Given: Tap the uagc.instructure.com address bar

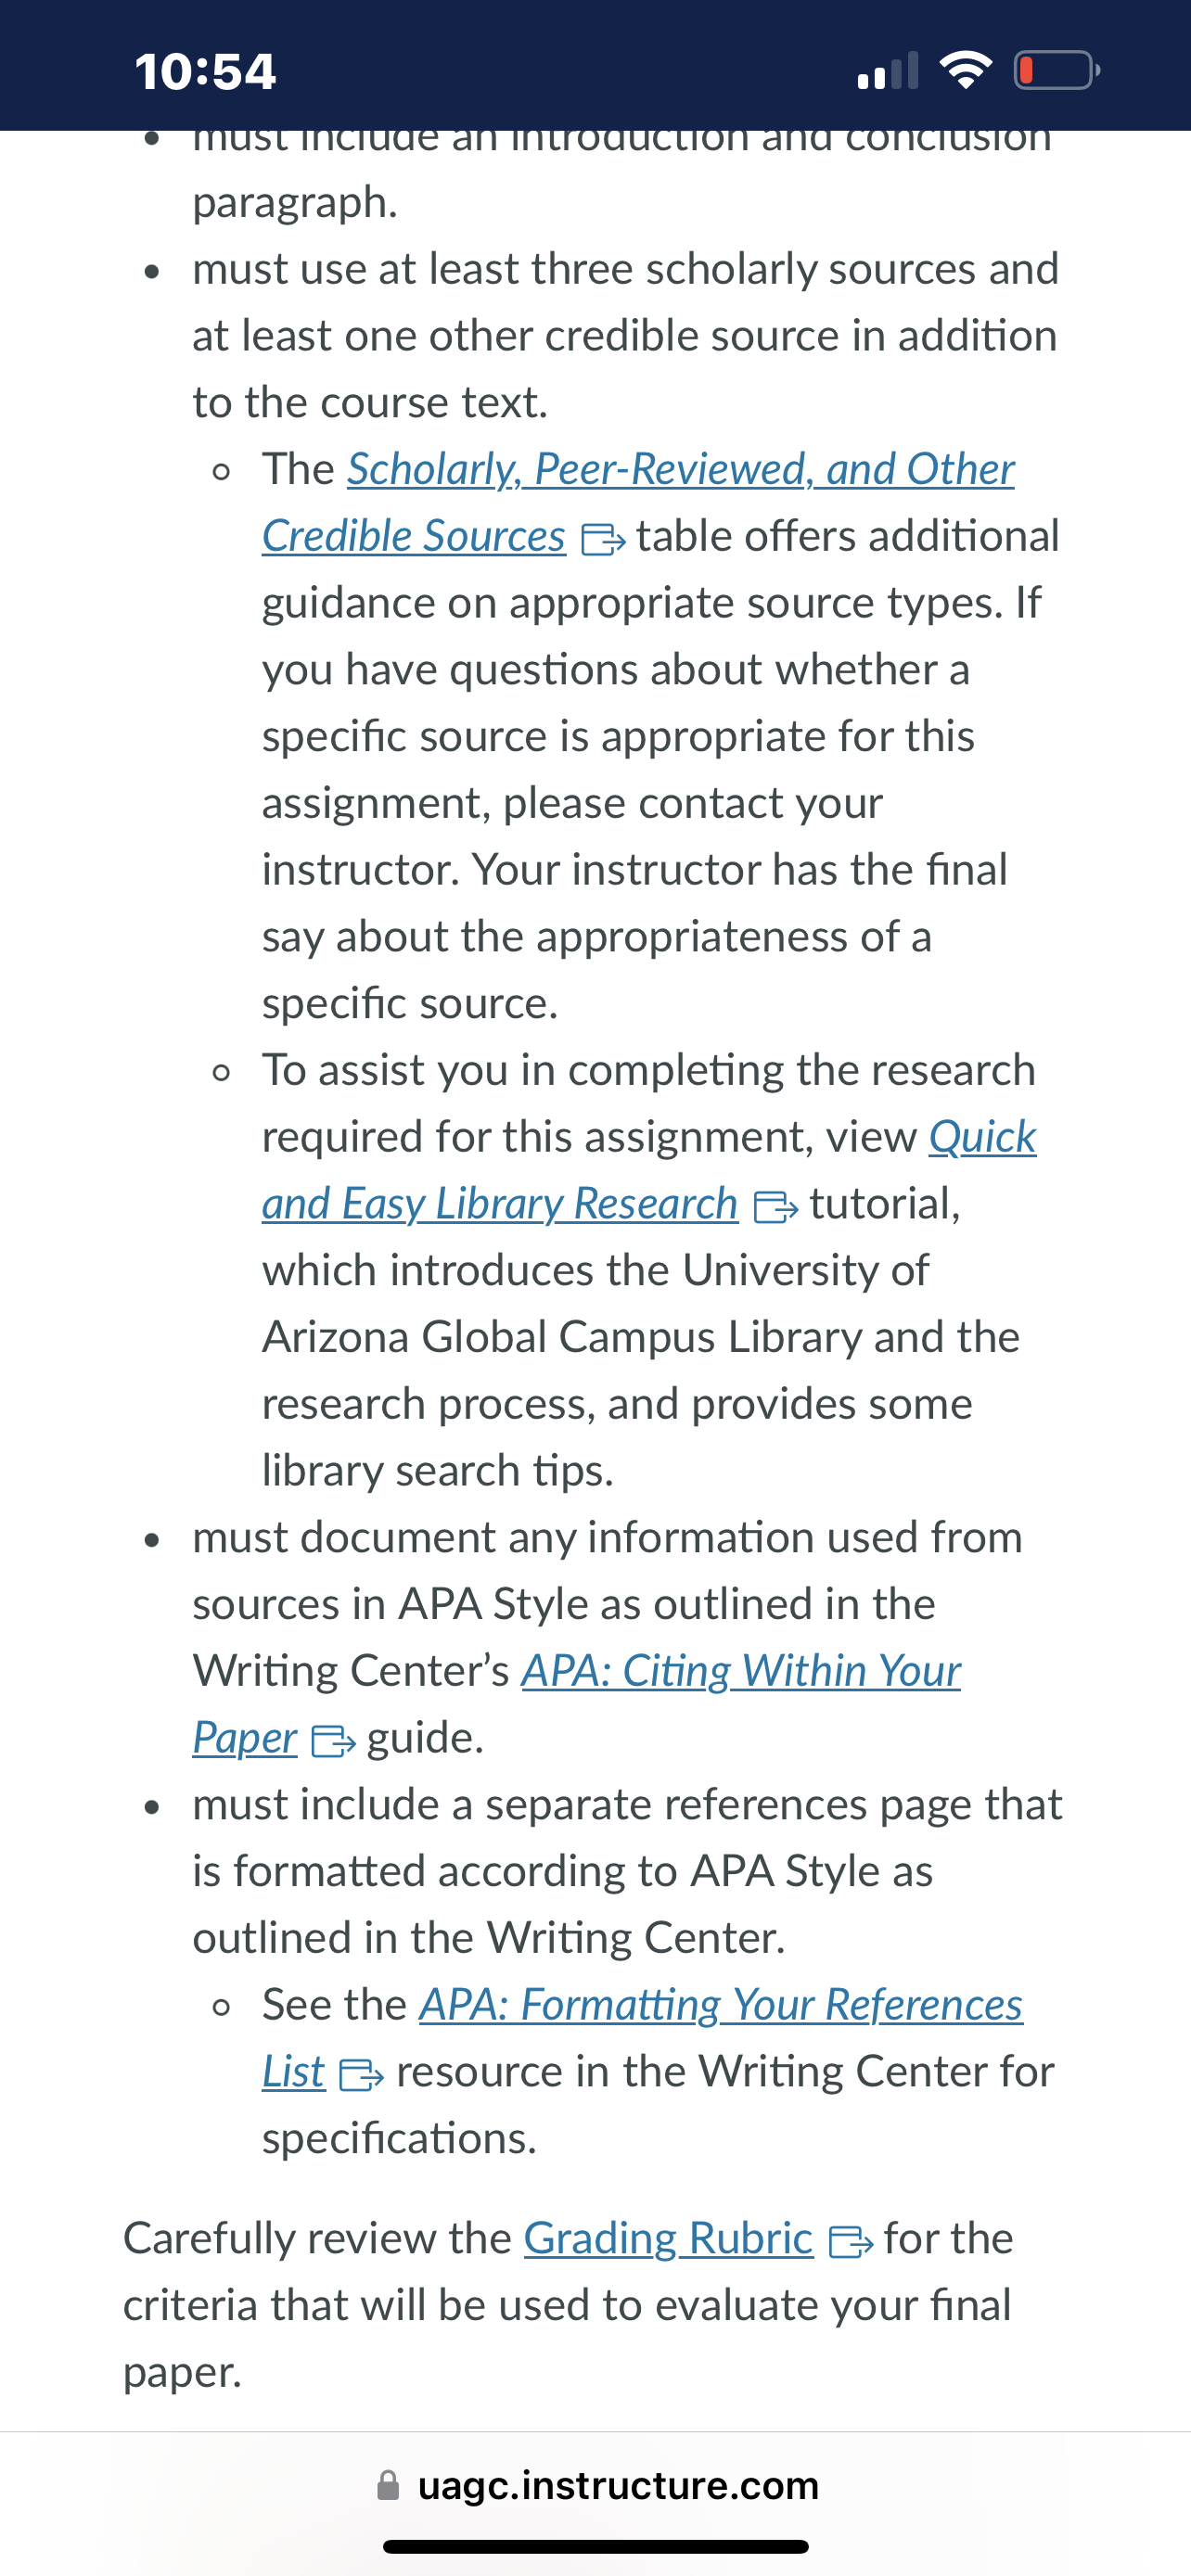Looking at the screenshot, I should 596,2486.
